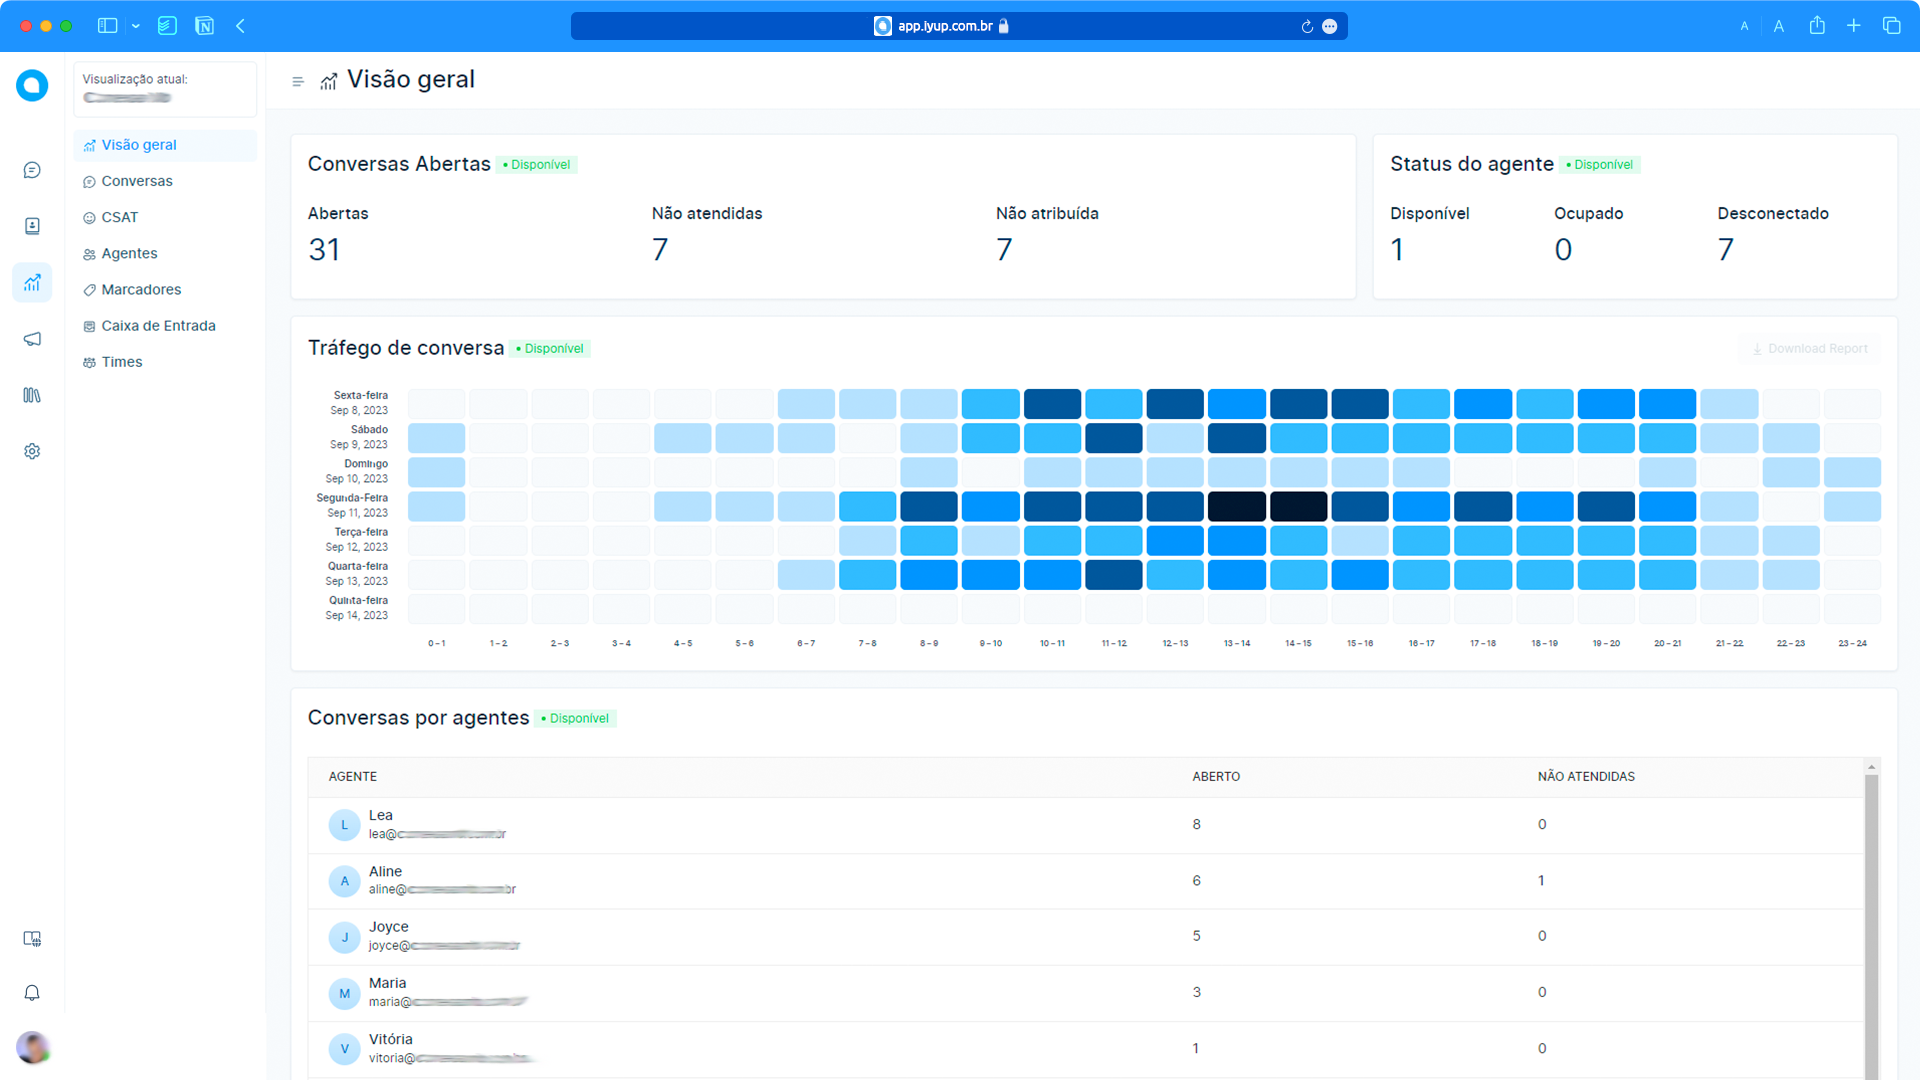1920x1080 pixels.
Task: Open the Todoist pinned tab icon
Action: [167, 26]
